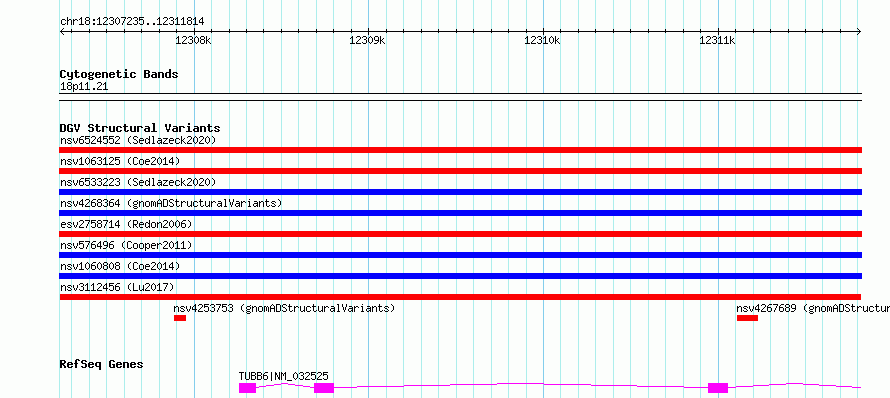
Task: Click the chr18:12307235..12311814 coordinates text
Action: pos(132,22)
